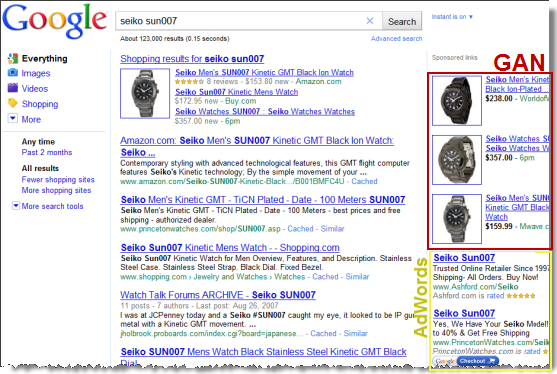Image resolution: width=557 pixels, height=374 pixels.
Task: Click the Any time filter label
Action: (38, 142)
